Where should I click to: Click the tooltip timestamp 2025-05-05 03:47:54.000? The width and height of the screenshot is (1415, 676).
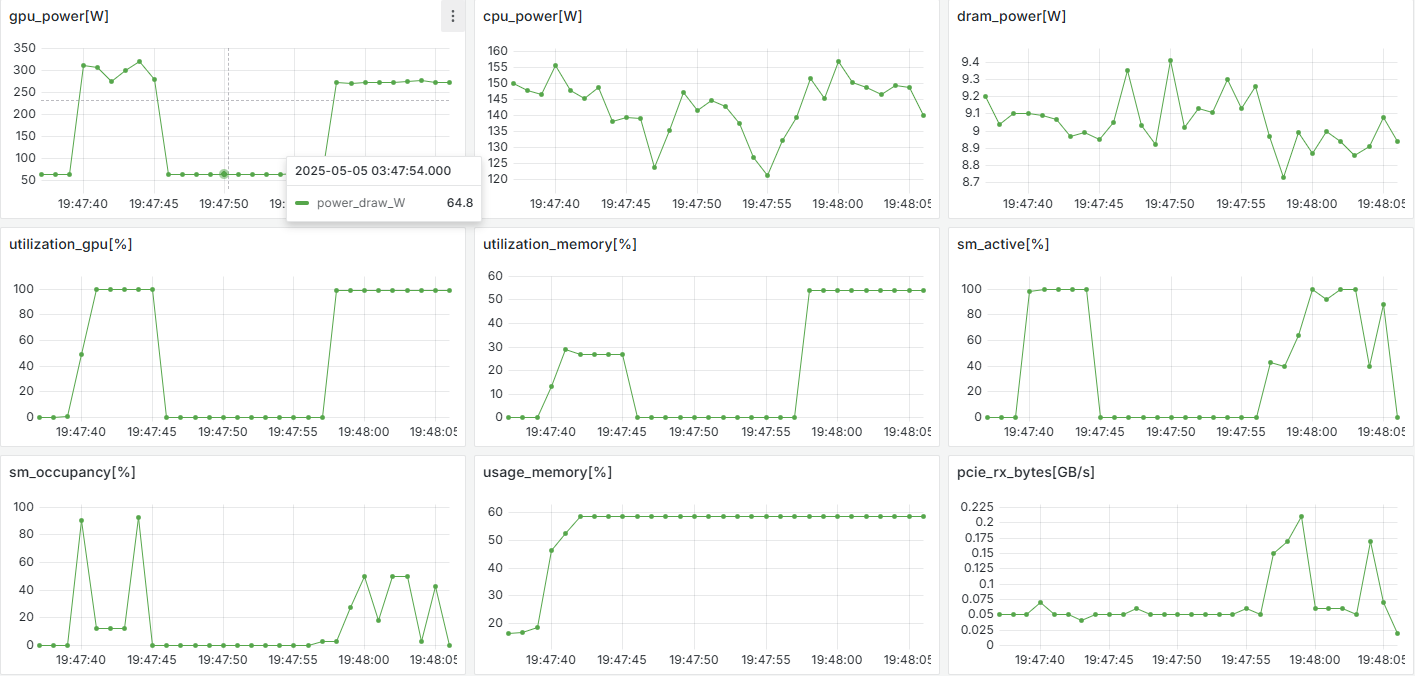point(372,171)
